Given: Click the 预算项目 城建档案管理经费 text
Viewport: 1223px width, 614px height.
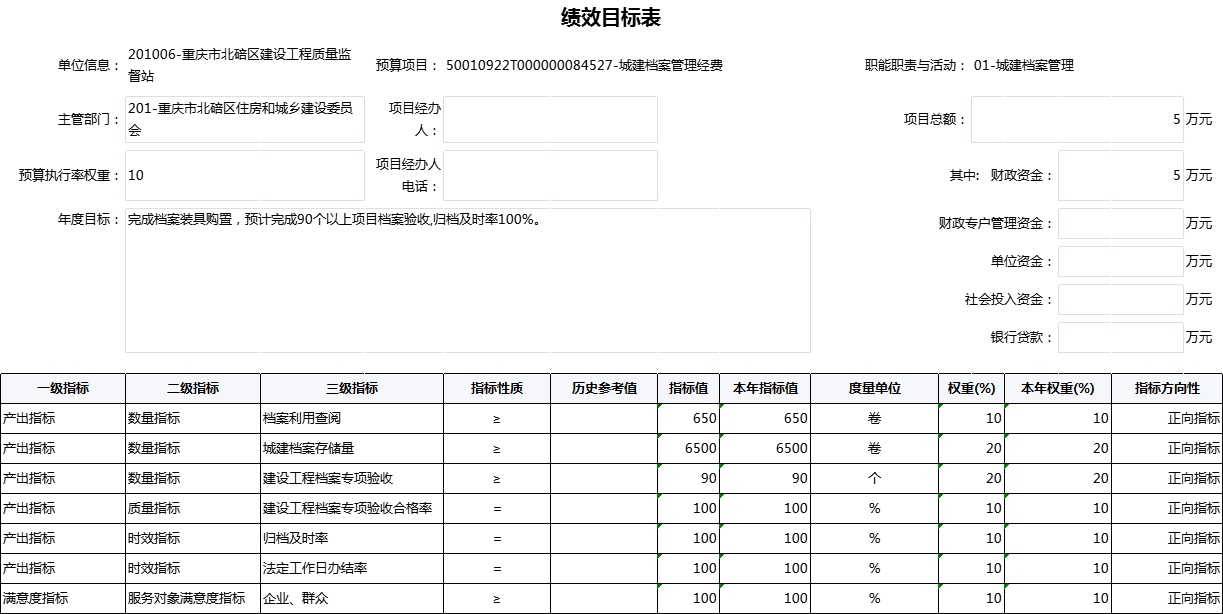Looking at the screenshot, I should (x=584, y=66).
